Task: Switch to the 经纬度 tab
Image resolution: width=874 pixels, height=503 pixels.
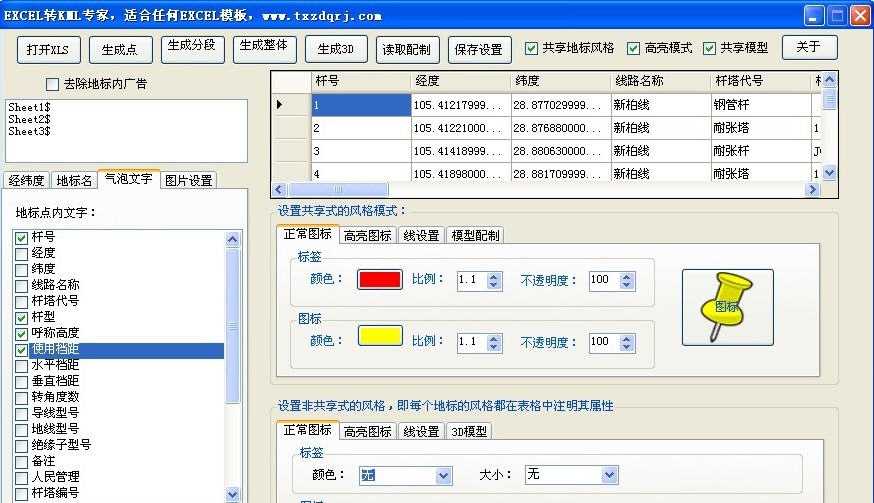Action: pos(26,181)
